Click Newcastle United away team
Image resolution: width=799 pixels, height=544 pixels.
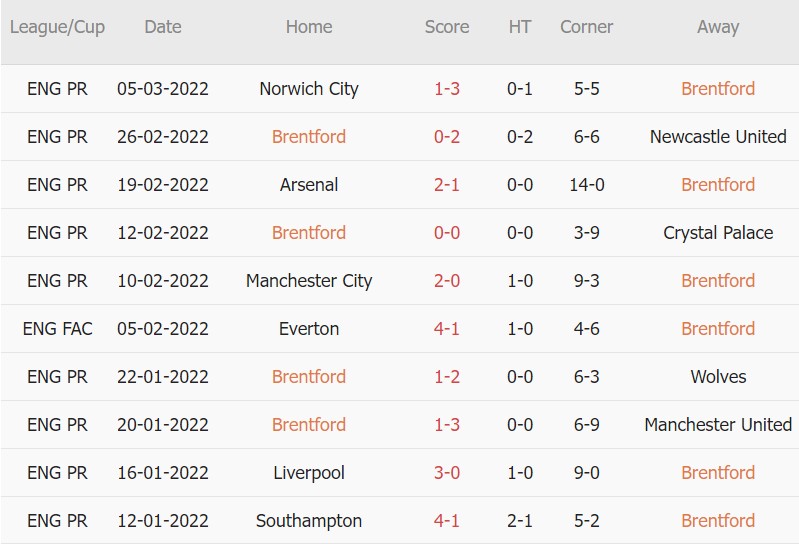tap(717, 137)
